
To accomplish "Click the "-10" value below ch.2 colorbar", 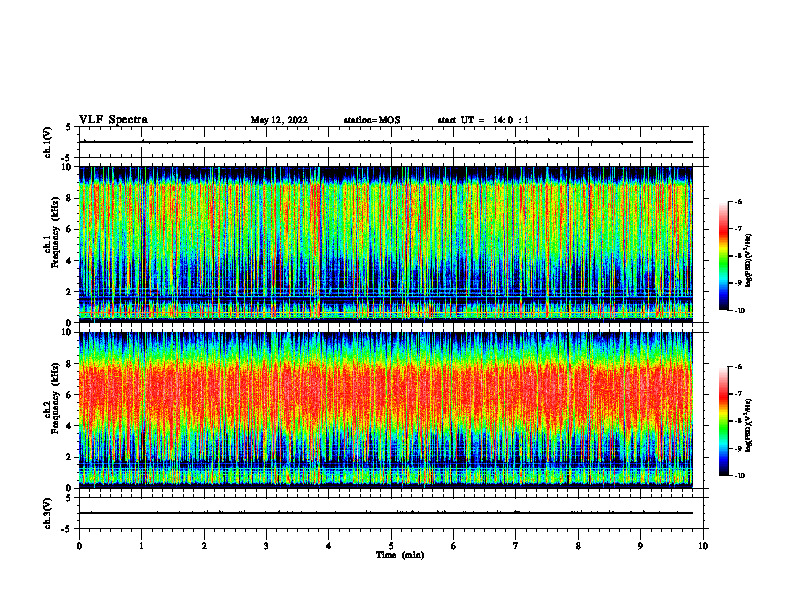I will pyautogui.click(x=739, y=476).
